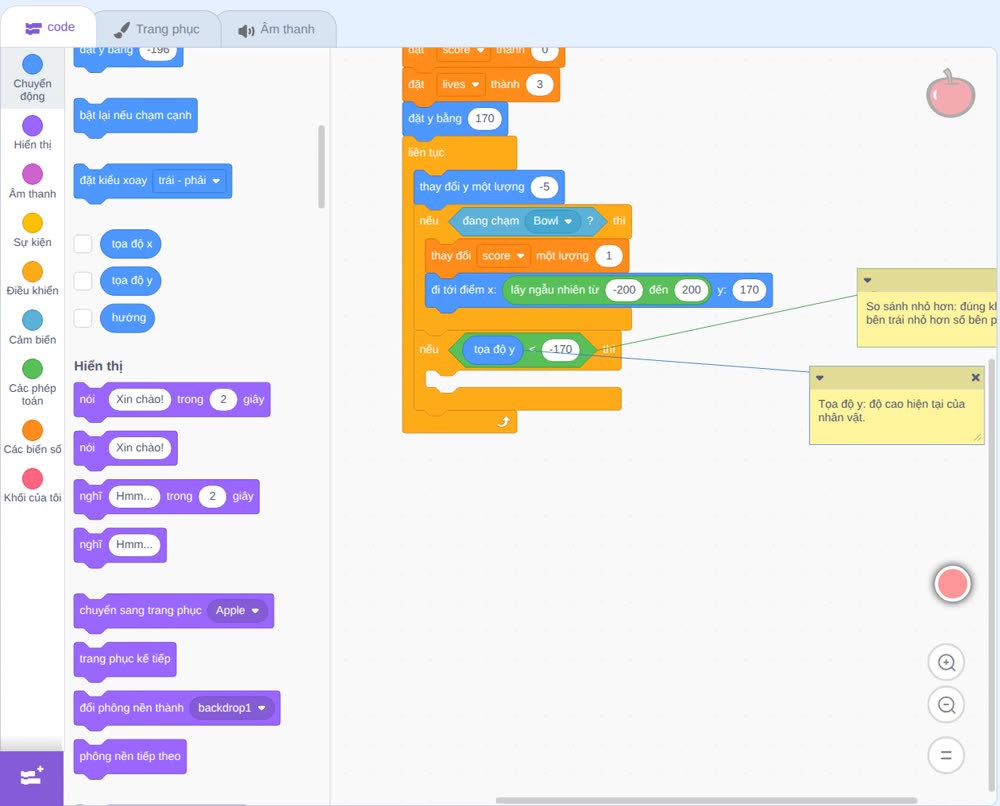
Task: Open the Khối của tôi category
Action: click(x=33, y=485)
